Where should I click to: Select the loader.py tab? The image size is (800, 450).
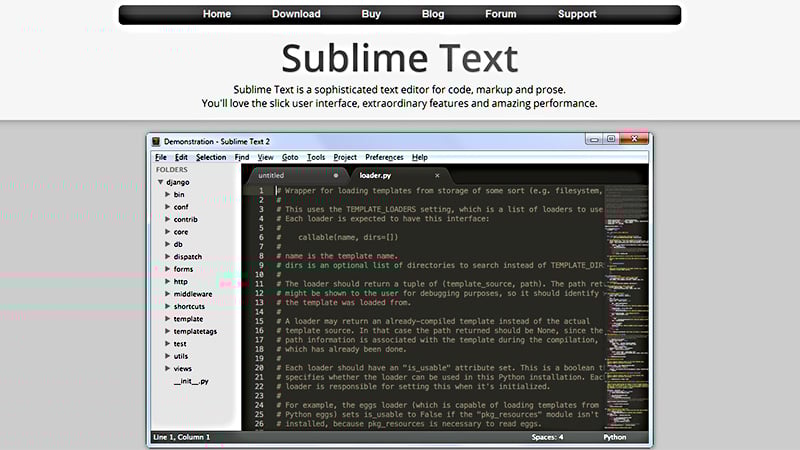(377, 175)
